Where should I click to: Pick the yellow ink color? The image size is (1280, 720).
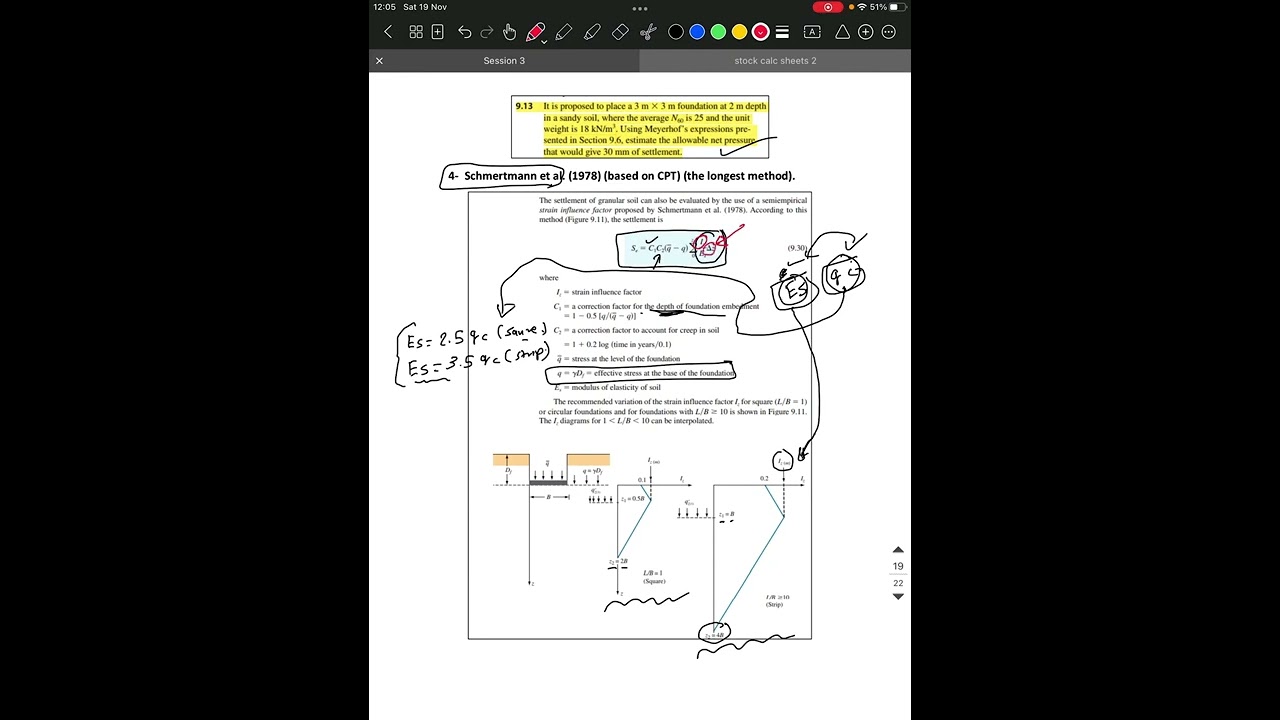[739, 32]
